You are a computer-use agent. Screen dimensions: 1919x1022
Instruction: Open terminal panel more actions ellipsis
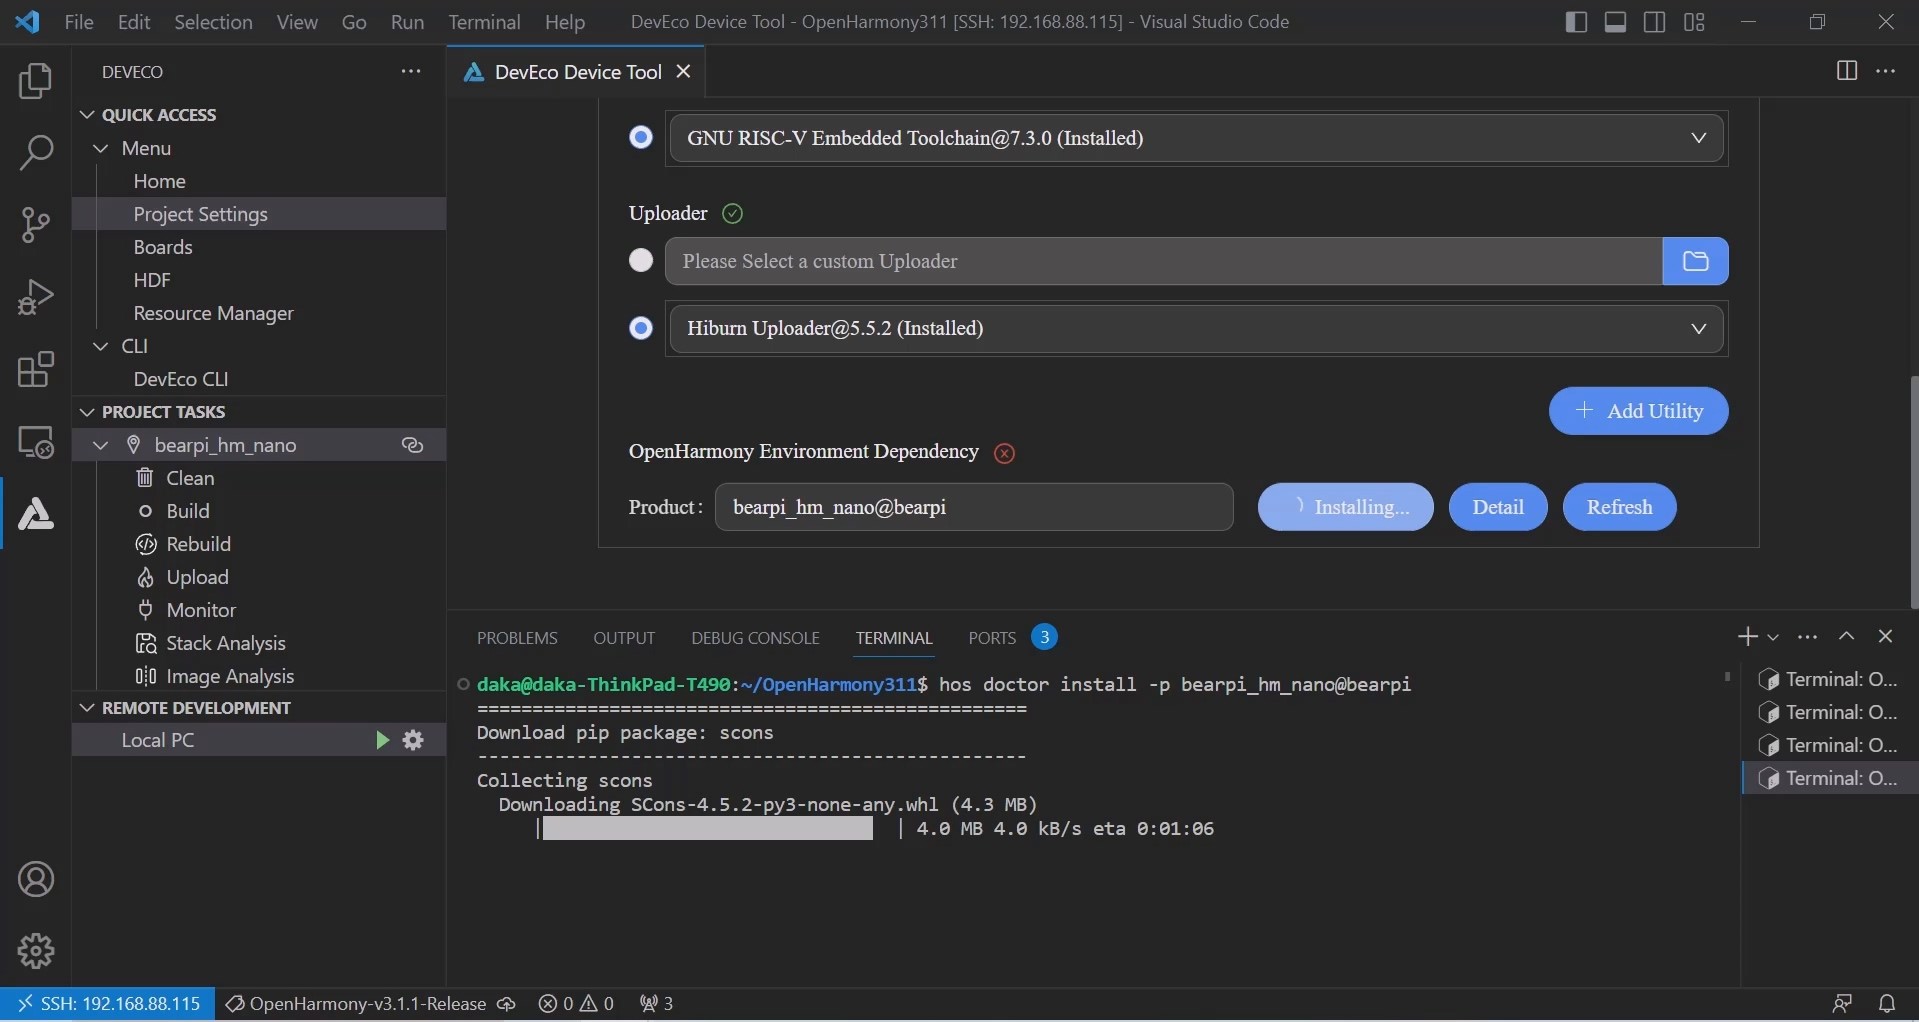[x=1807, y=637]
